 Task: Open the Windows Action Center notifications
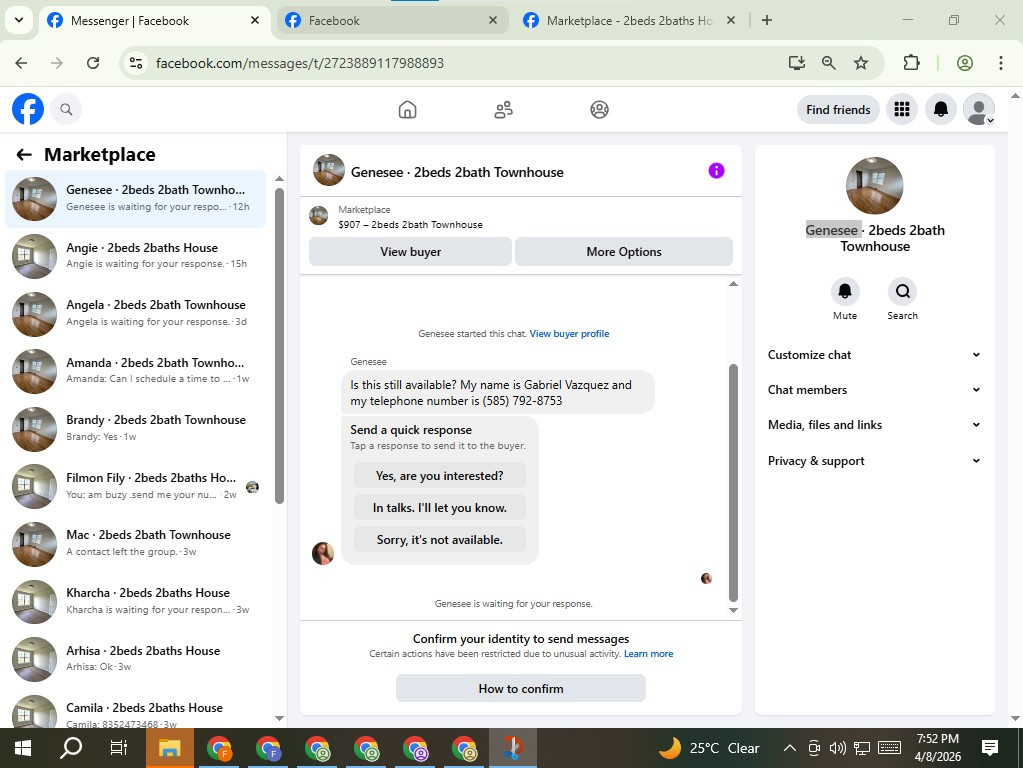[989, 748]
